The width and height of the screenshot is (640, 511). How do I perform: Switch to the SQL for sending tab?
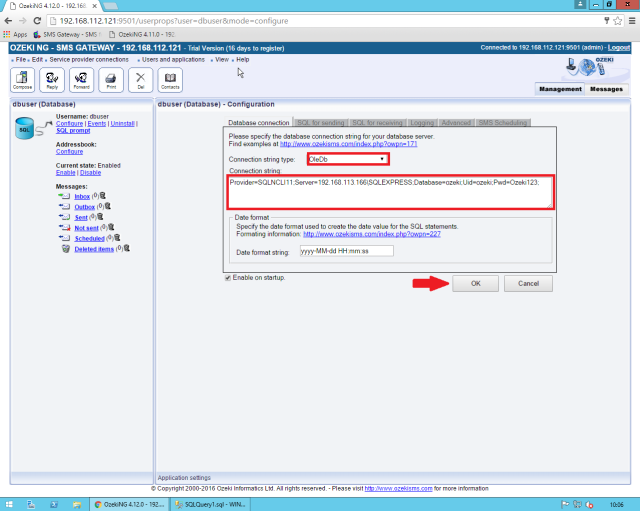click(320, 122)
